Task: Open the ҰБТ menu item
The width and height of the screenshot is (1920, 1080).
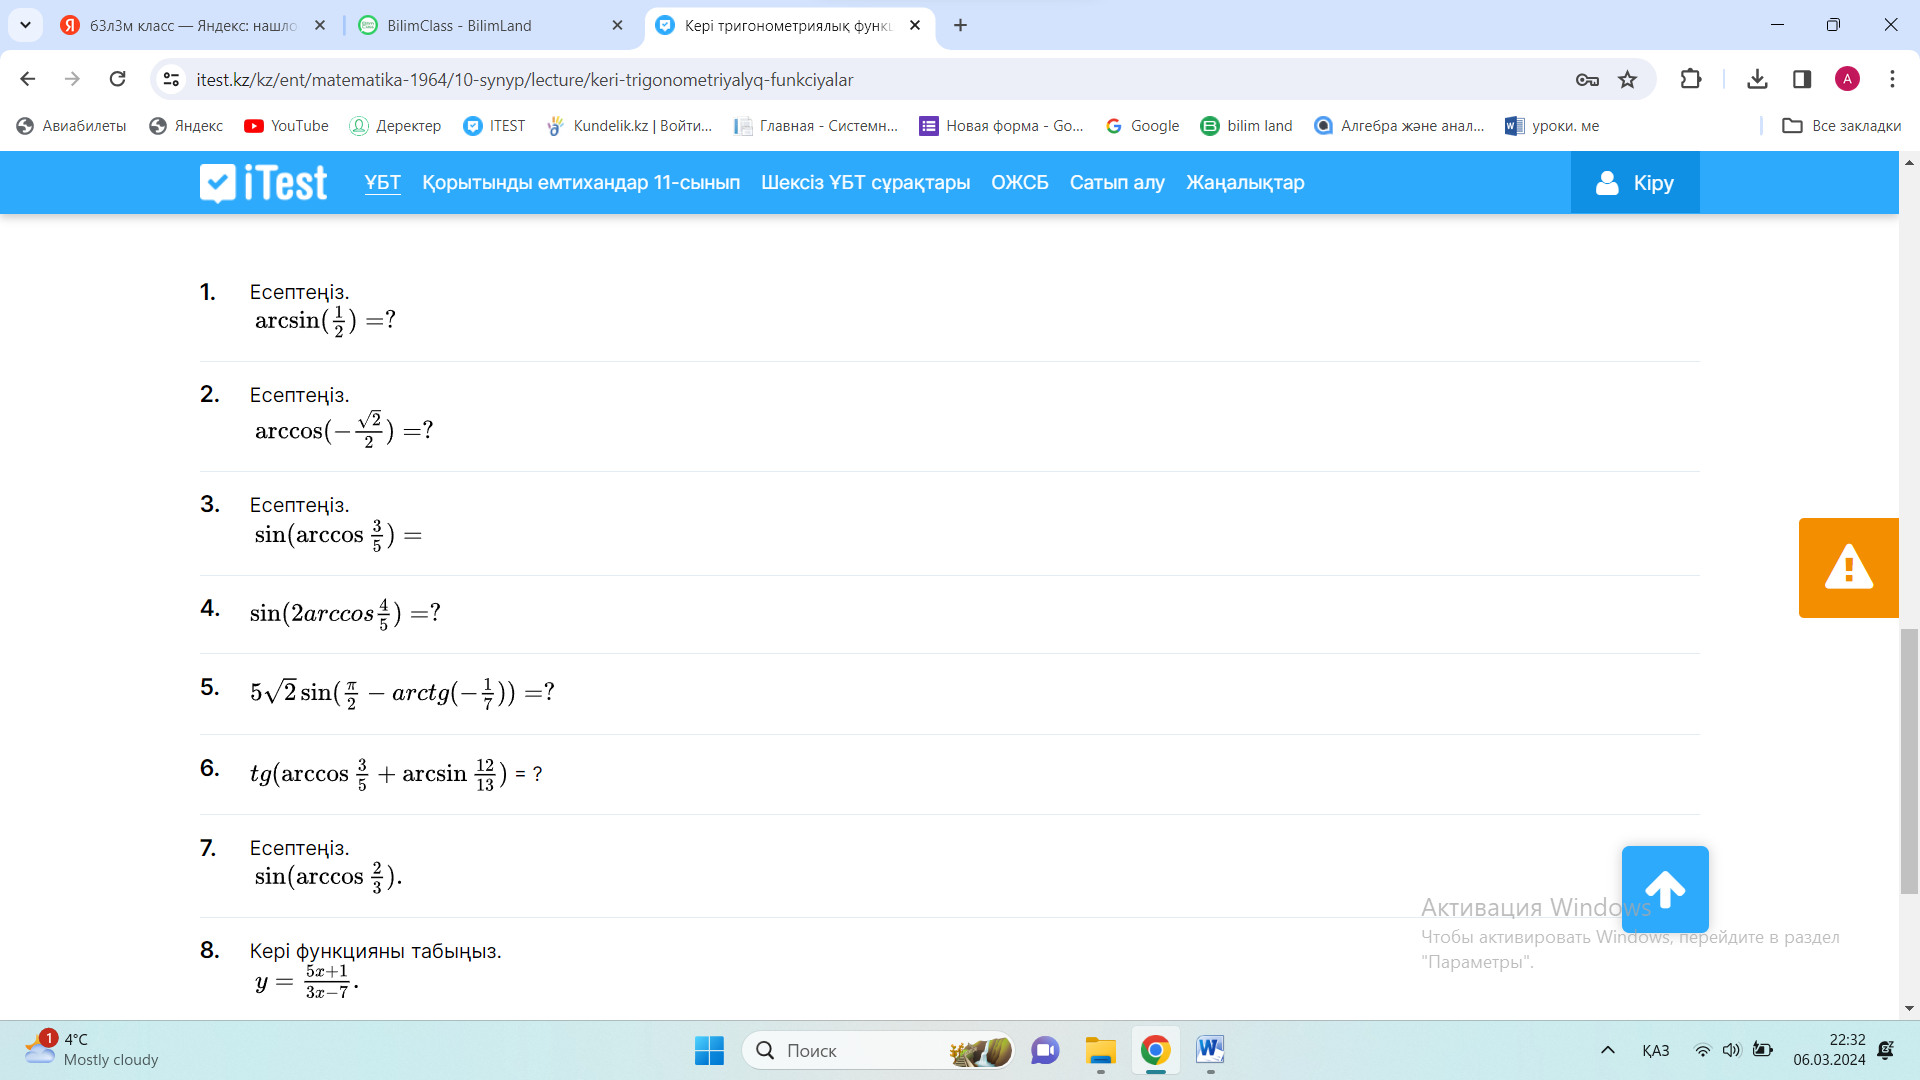Action: coord(382,183)
